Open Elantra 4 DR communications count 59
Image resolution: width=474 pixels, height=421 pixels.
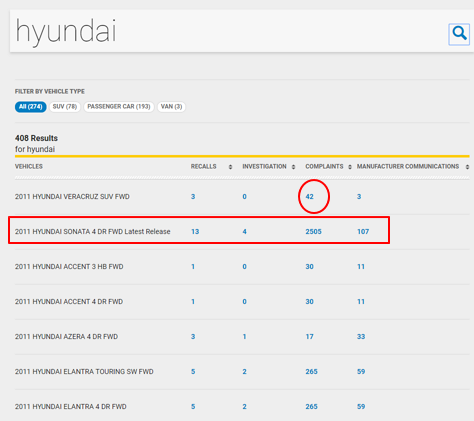[361, 407]
